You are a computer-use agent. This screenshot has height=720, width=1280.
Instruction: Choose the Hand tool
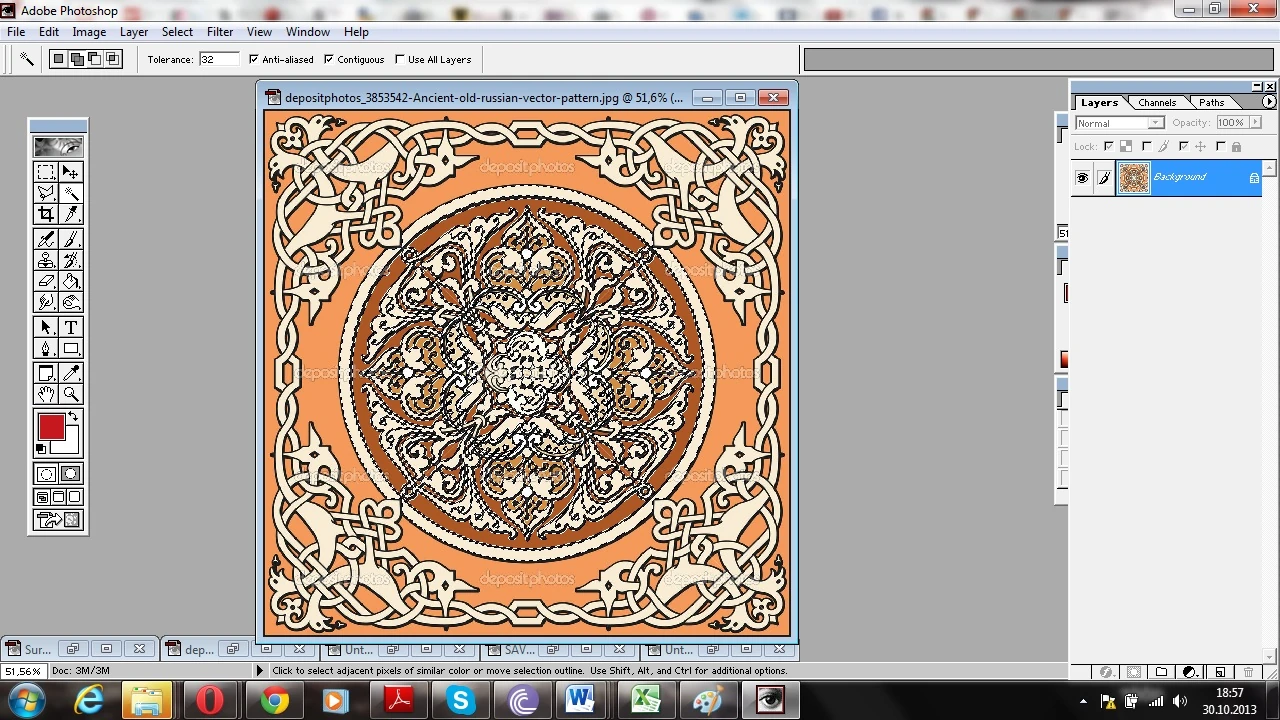click(x=46, y=394)
